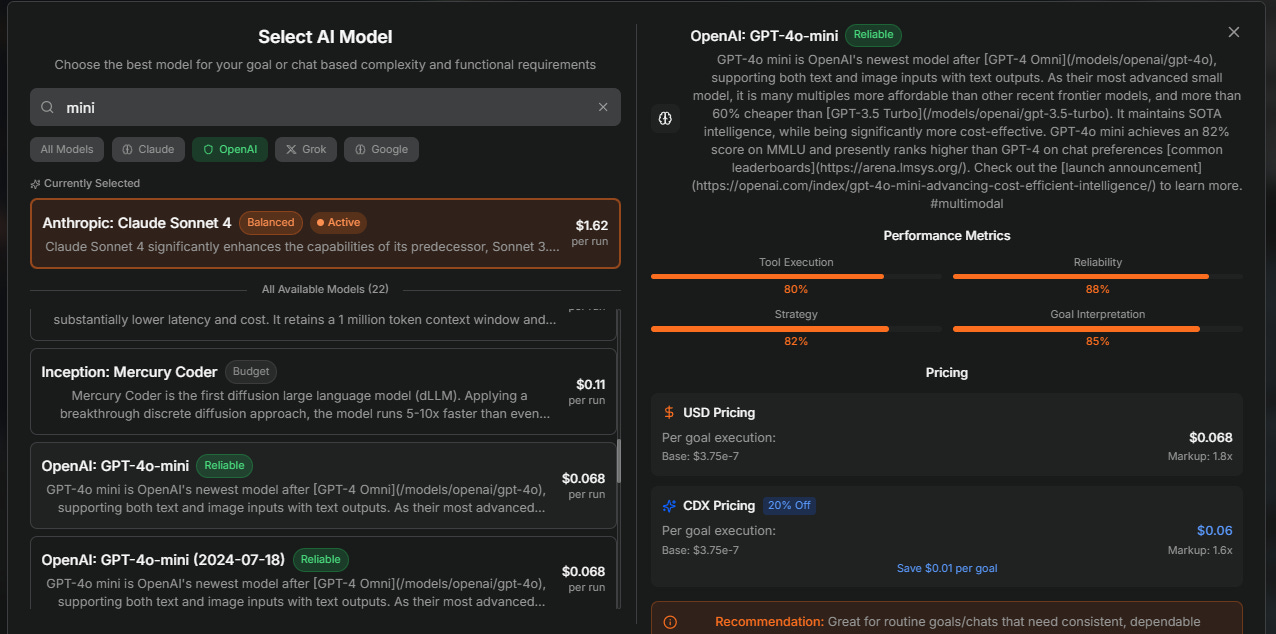
Task: Choose Inception: Mercury Coder model
Action: tap(323, 391)
